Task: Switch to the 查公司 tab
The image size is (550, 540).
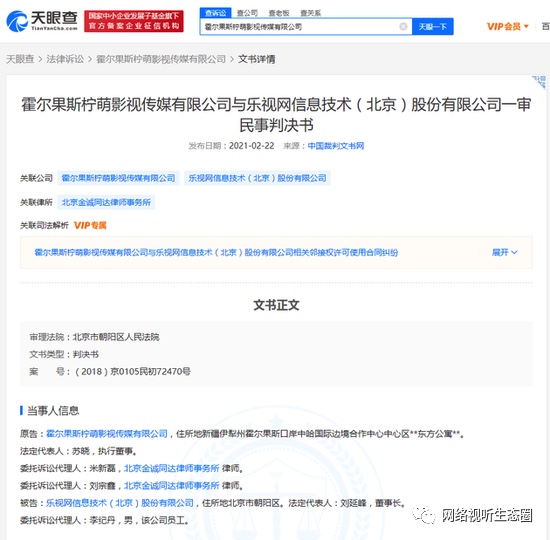Action: (247, 13)
